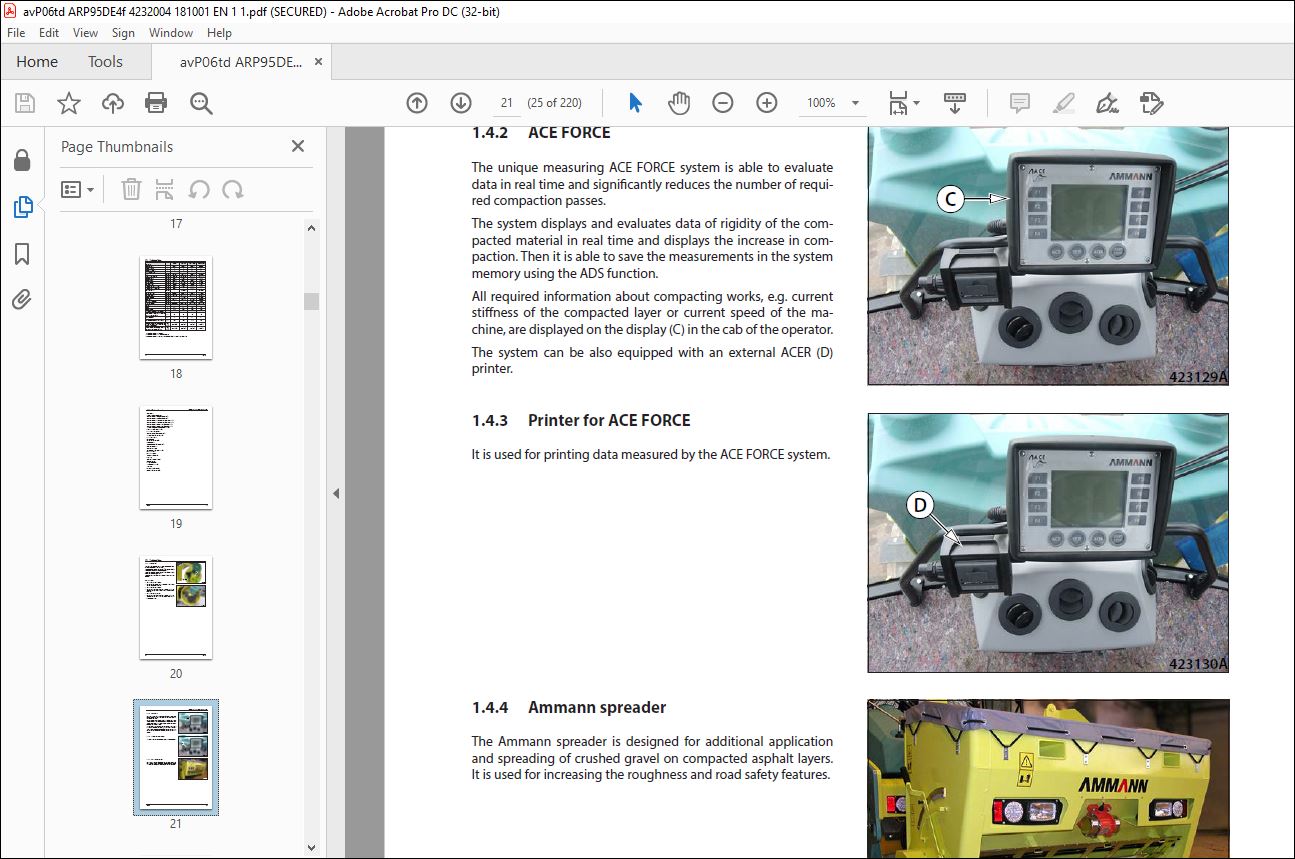The image size is (1295, 859).
Task: Open the find text search icon
Action: point(201,103)
